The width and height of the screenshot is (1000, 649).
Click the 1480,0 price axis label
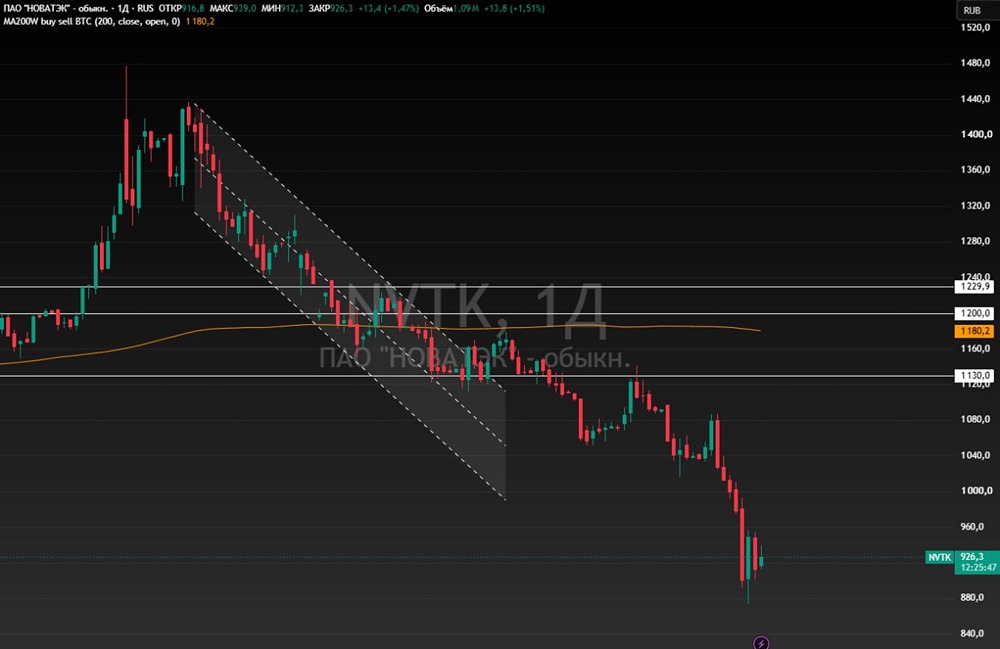pos(975,63)
